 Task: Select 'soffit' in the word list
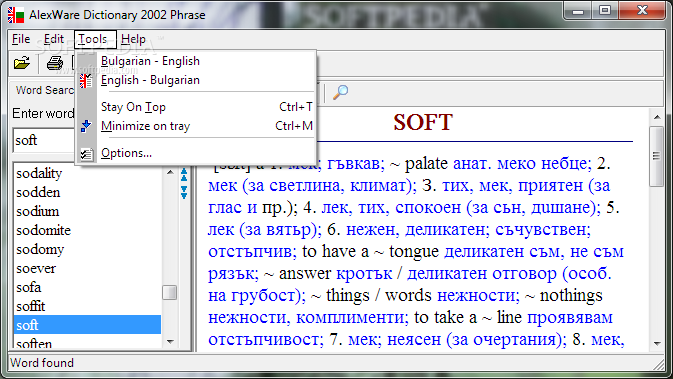click(88, 306)
